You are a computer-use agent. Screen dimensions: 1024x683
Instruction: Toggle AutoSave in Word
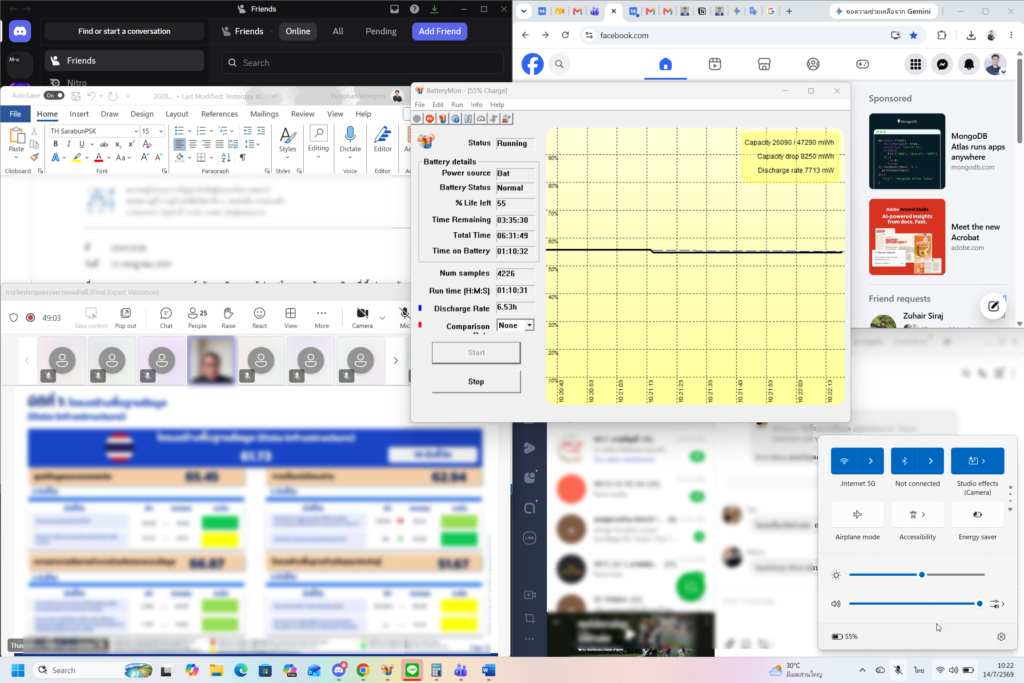[x=54, y=95]
